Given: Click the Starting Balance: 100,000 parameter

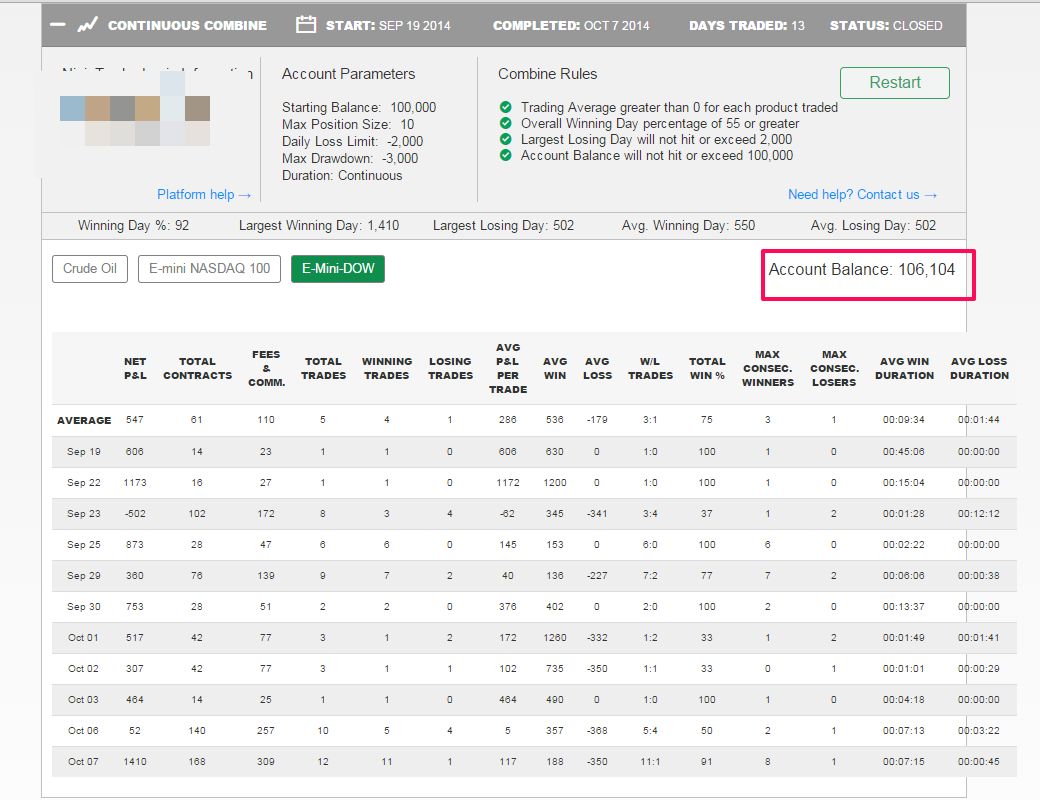Looking at the screenshot, I should point(359,107).
